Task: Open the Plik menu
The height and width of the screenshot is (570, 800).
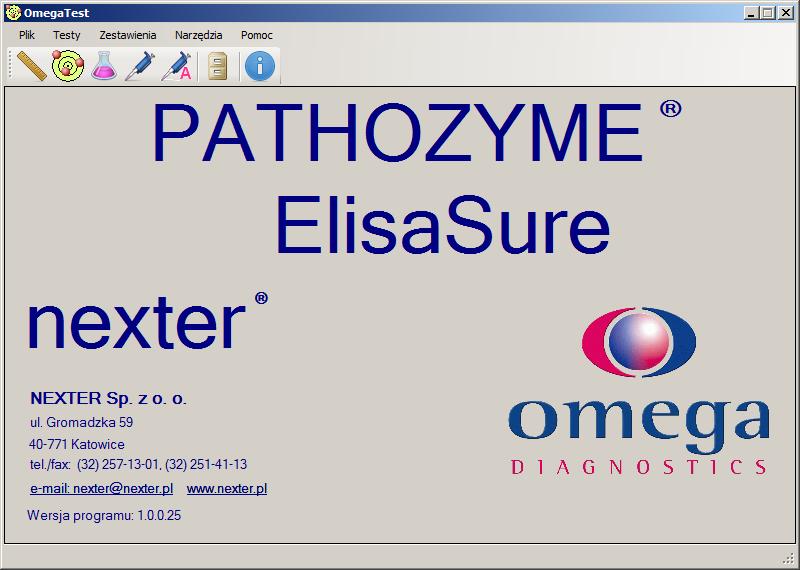Action: click(27, 35)
